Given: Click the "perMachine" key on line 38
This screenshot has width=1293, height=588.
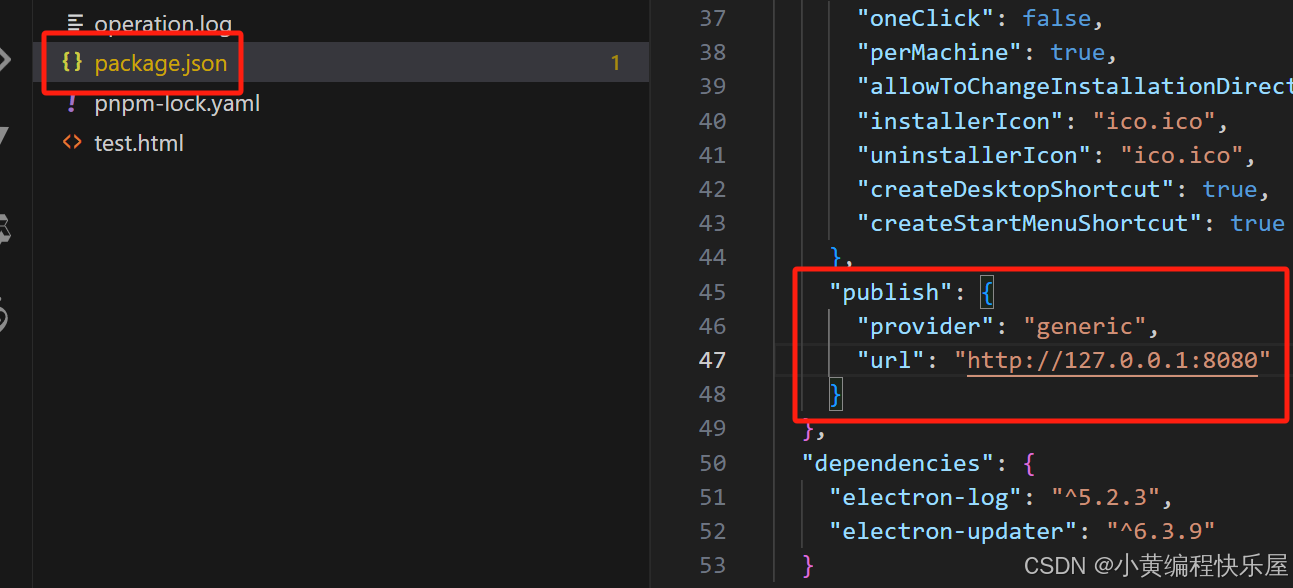Looking at the screenshot, I should pos(939,52).
